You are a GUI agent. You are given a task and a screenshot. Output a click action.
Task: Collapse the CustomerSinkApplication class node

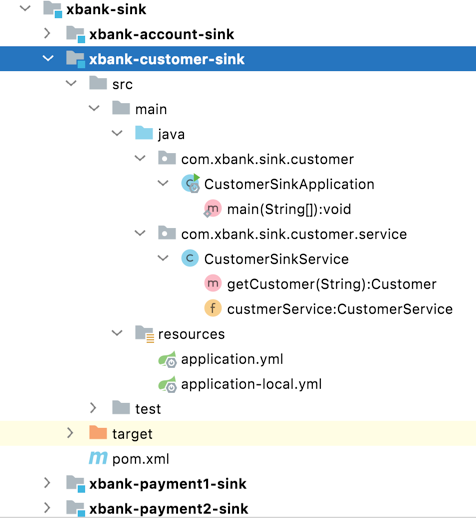click(163, 183)
